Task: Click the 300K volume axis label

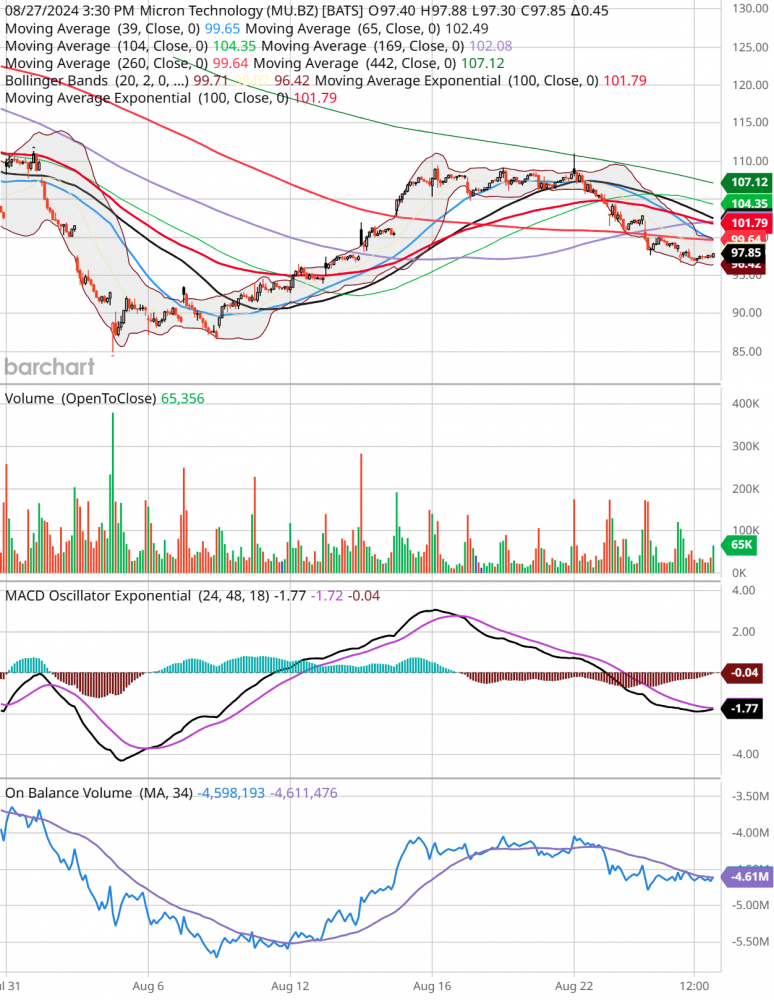Action: tap(746, 446)
